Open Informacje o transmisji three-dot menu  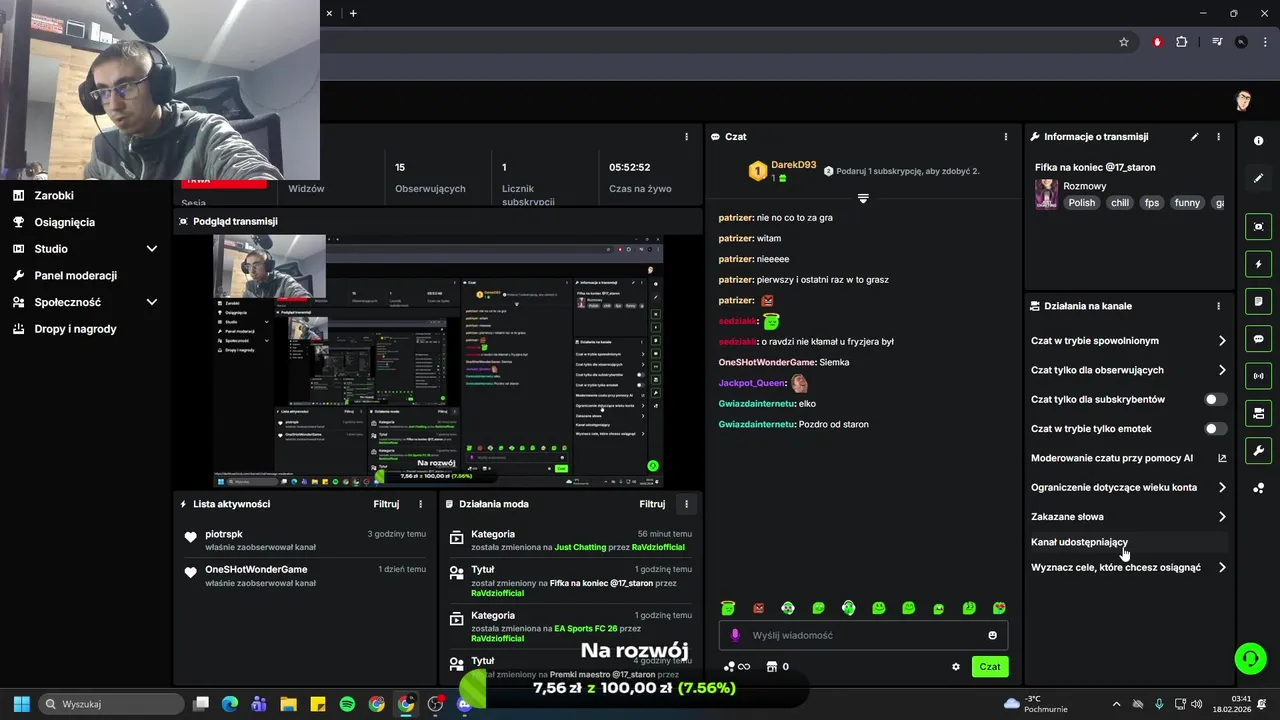point(1218,136)
